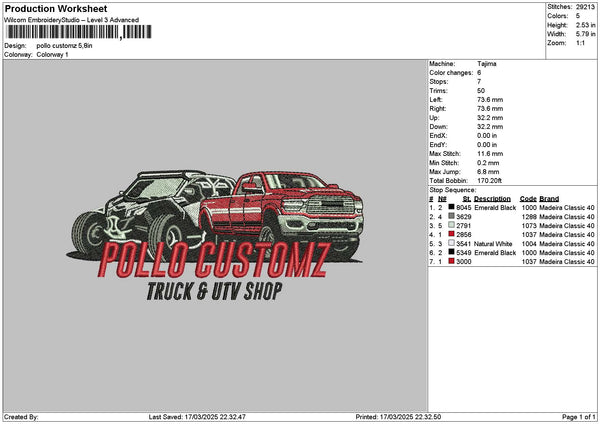600x424 pixels.
Task: Select the Left value 73.6 mm
Action: point(490,99)
